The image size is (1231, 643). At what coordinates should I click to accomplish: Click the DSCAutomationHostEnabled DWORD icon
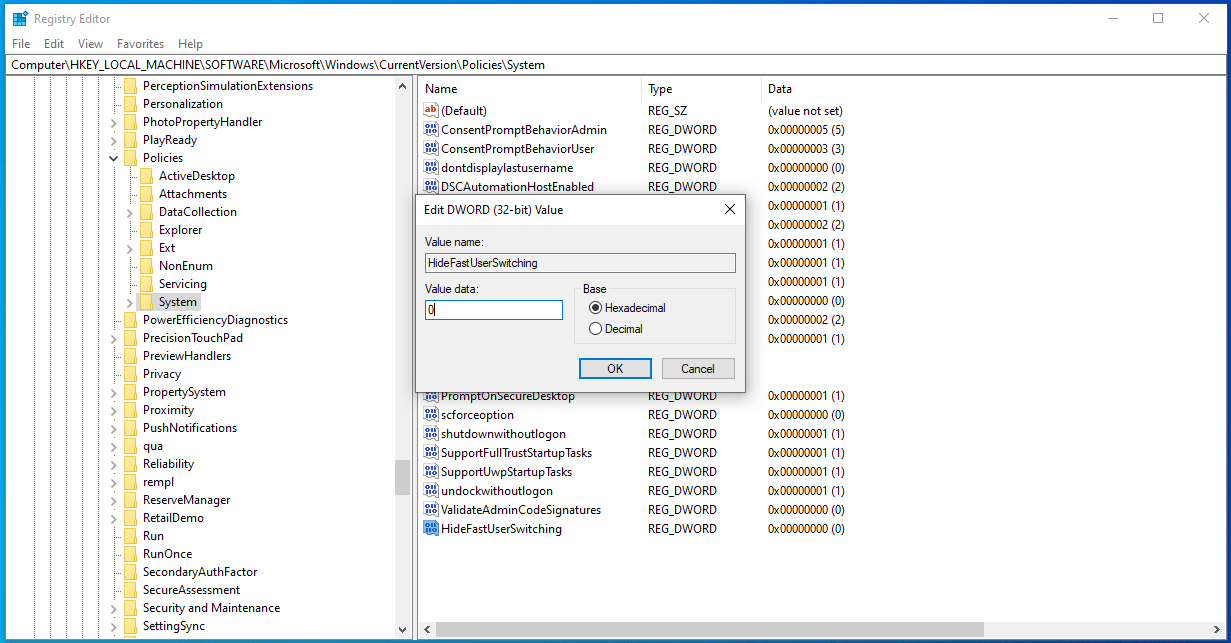[431, 187]
